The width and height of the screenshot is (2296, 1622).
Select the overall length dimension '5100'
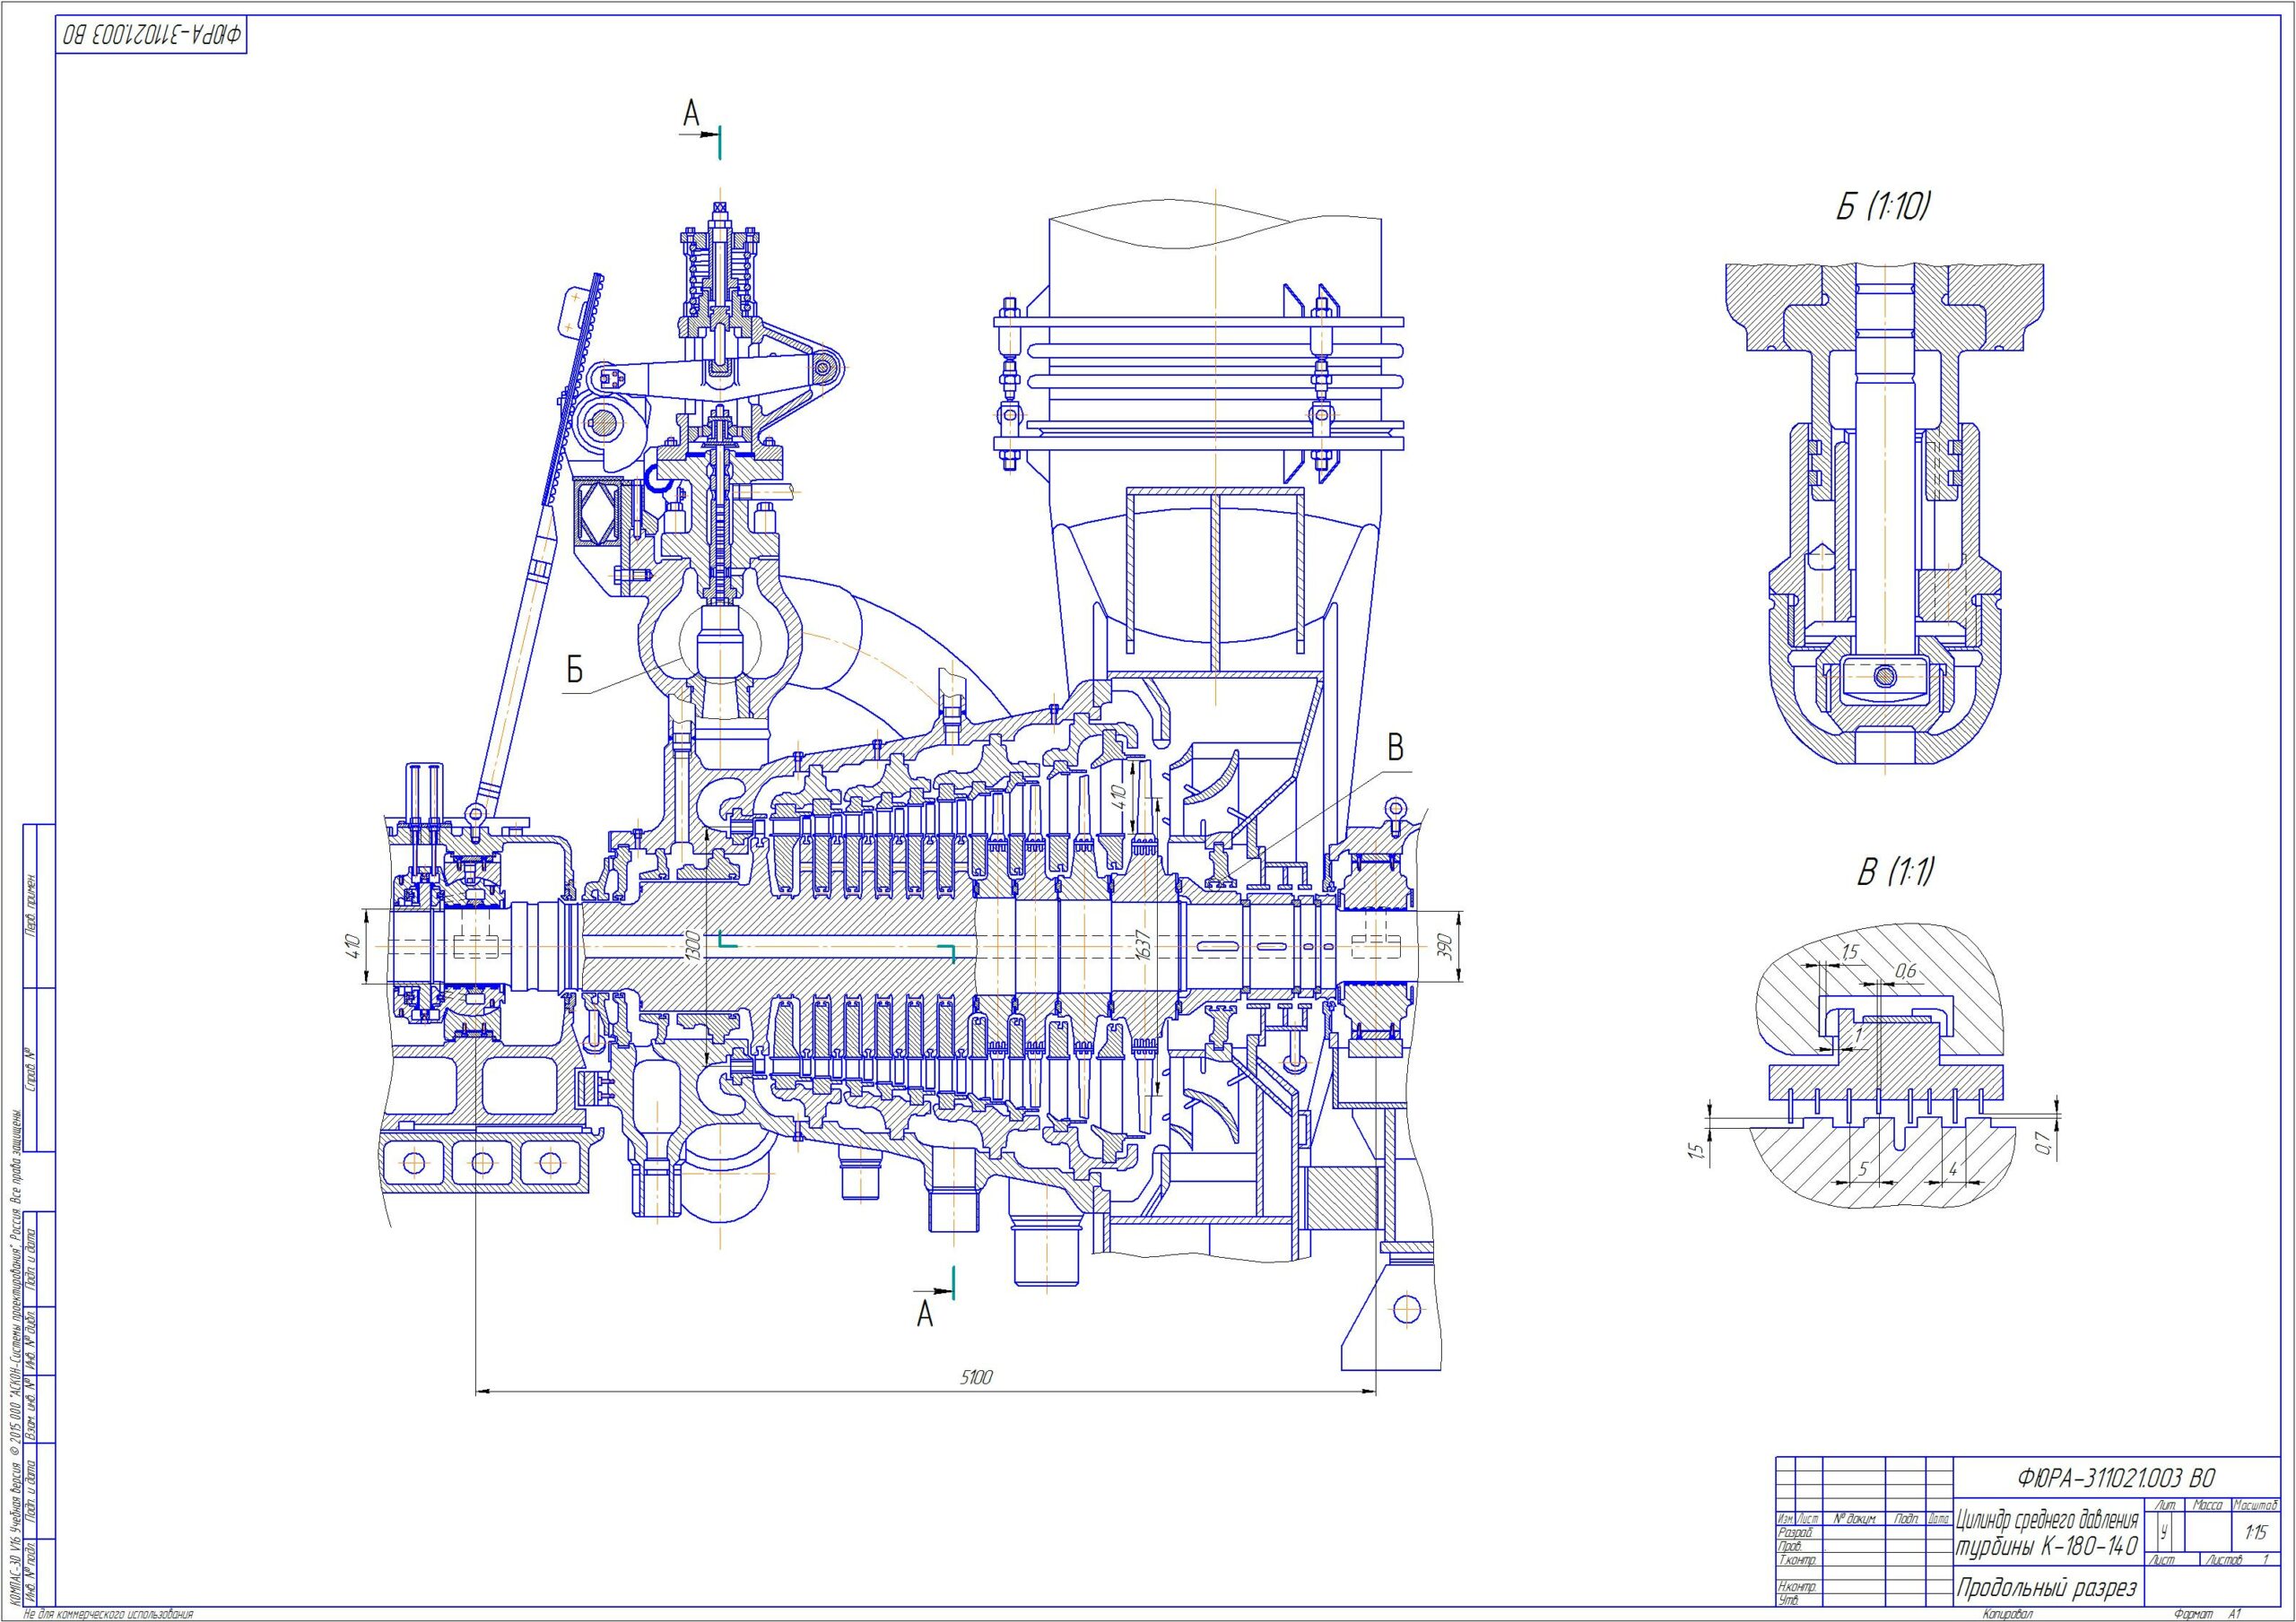(976, 1377)
